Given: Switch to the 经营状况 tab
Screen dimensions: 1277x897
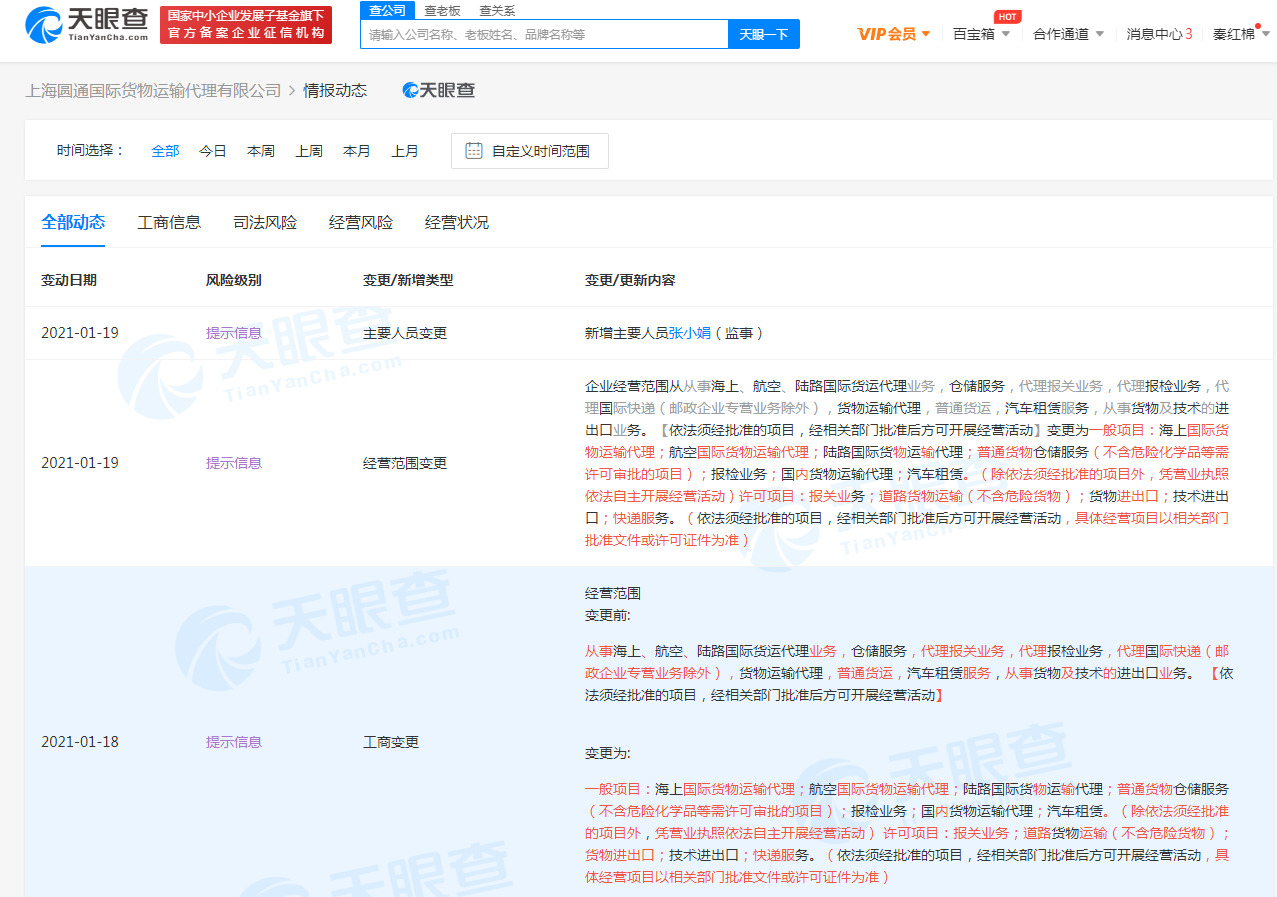Looking at the screenshot, I should click(457, 222).
